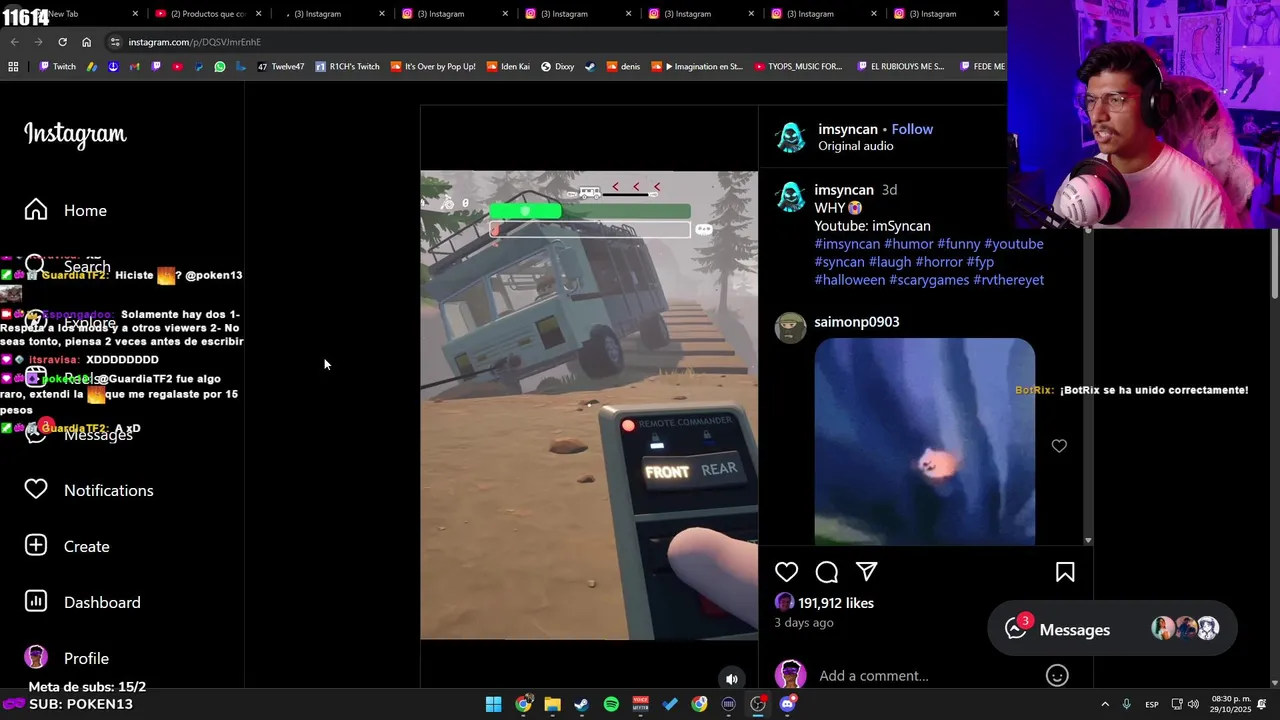
Task: Open WhatsApp bookmark icon
Action: 220,67
